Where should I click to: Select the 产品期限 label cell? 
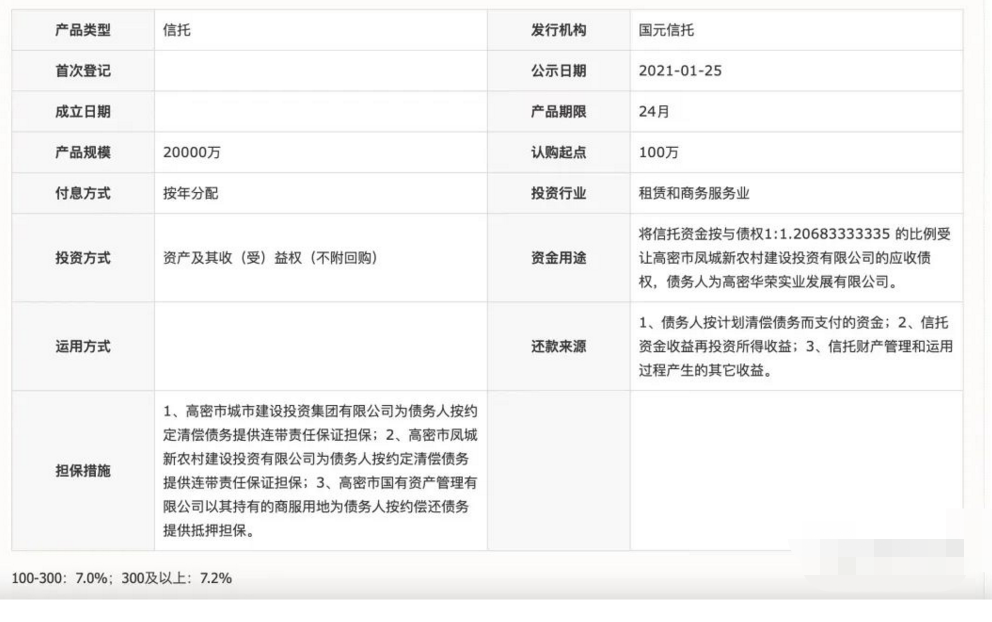pos(559,111)
